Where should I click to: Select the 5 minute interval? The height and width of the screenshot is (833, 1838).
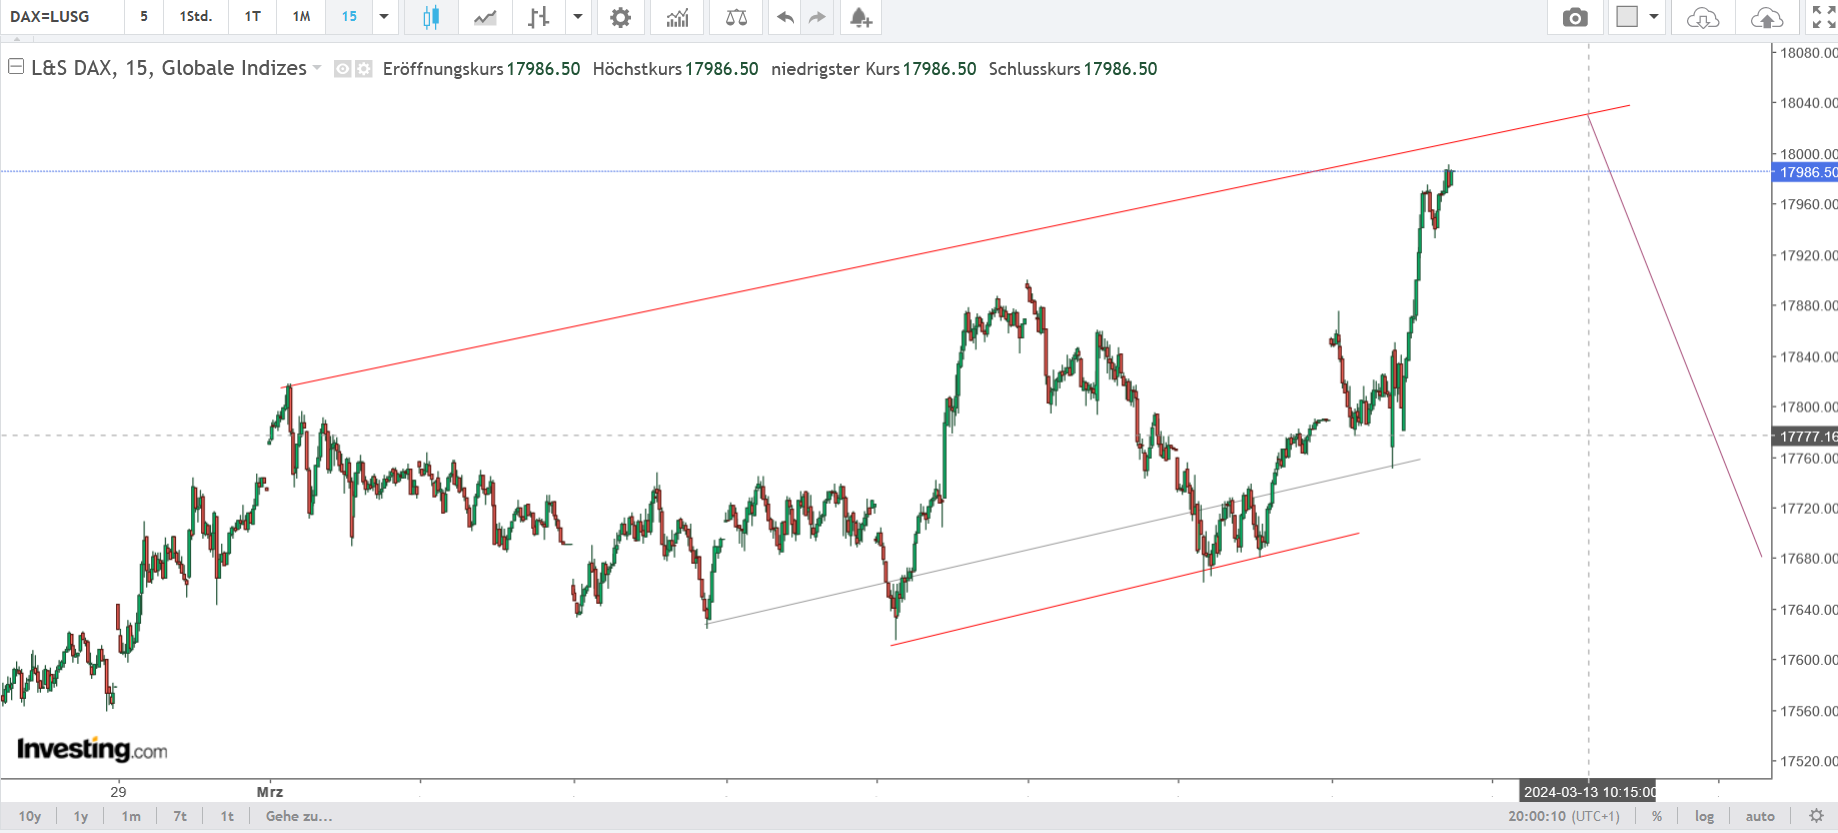click(x=144, y=17)
